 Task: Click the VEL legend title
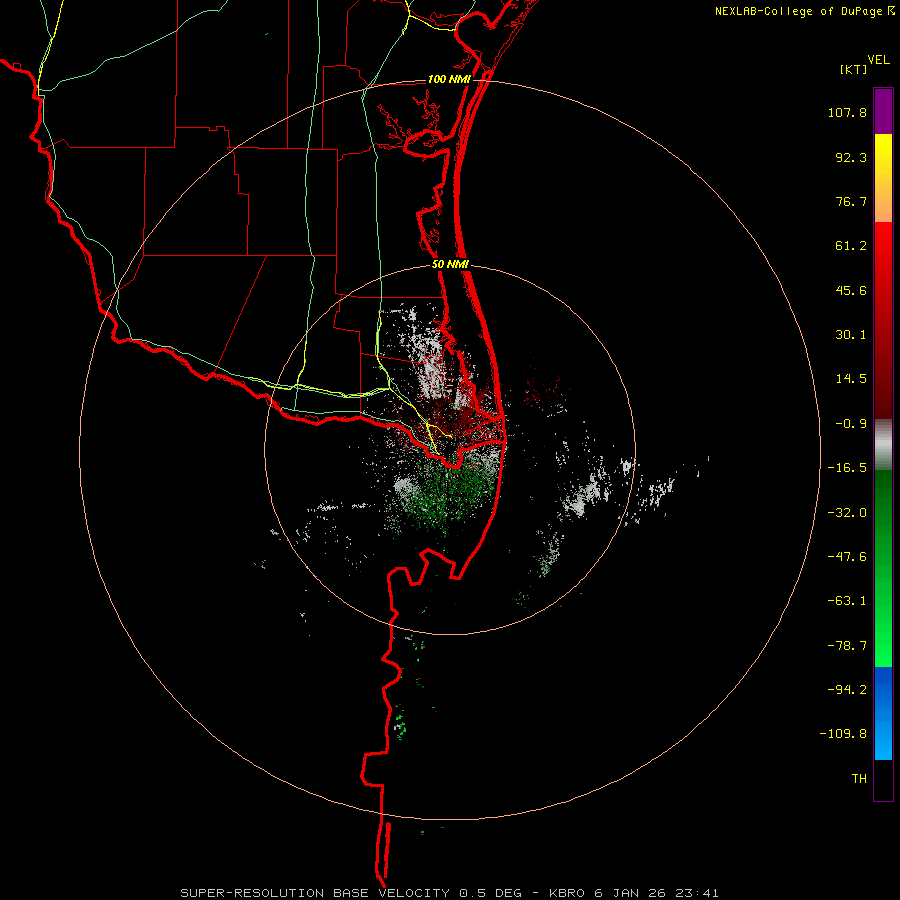(x=878, y=60)
